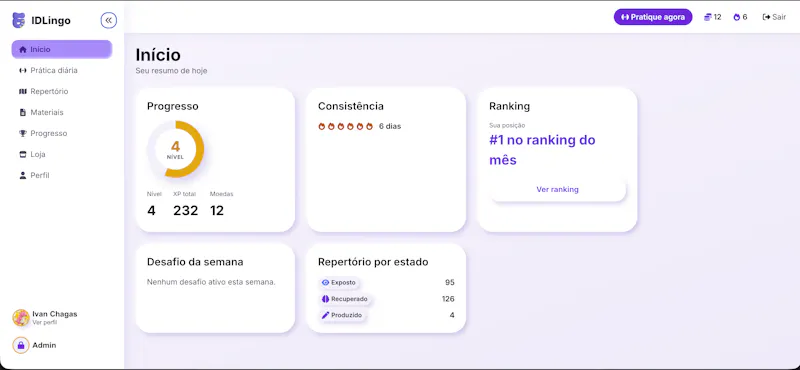Click the dumbbell icon beside Prática diária
Screen dimensions: 800x370
pos(22,70)
